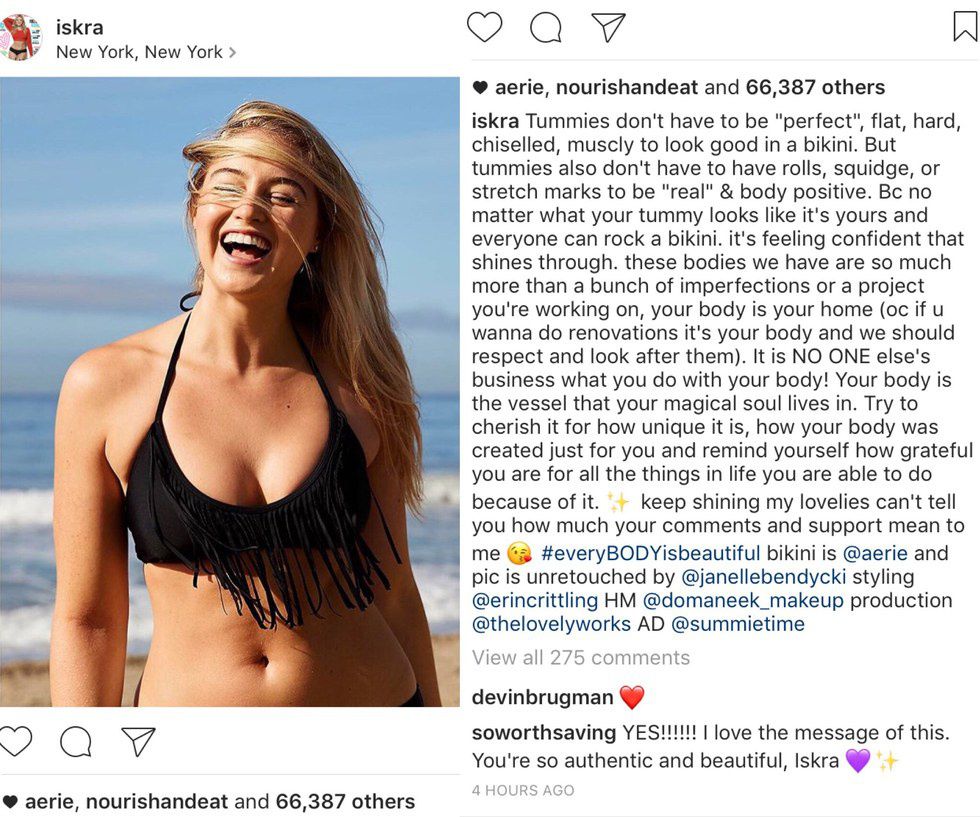
Task: Open iskra's profile picture avatar
Action: (x=21, y=37)
